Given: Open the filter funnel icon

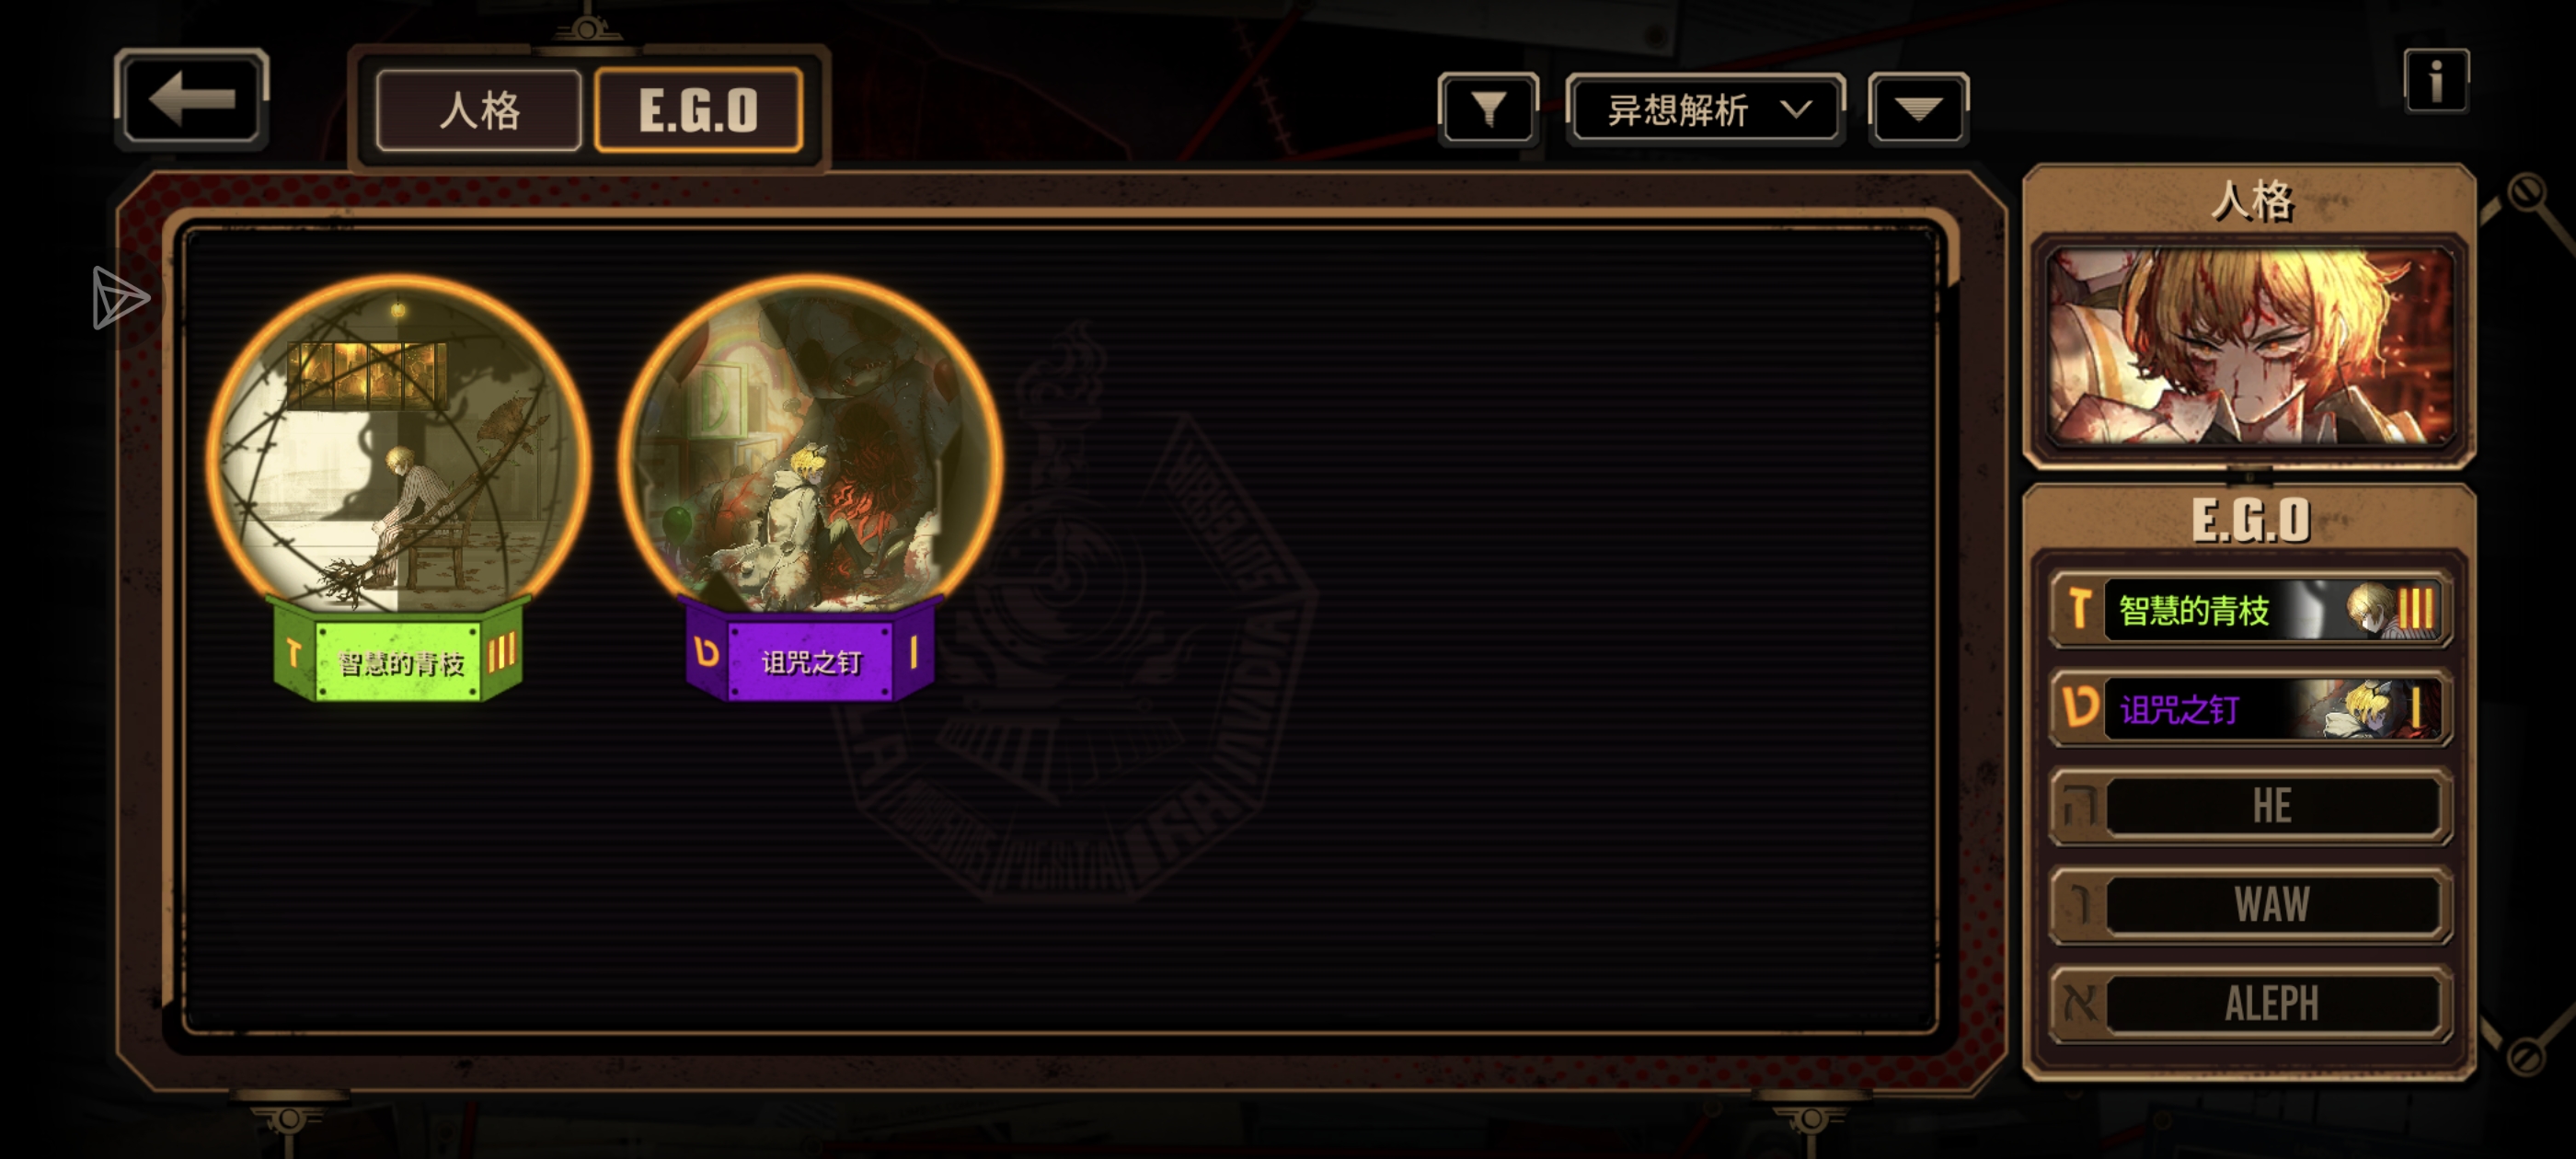Looking at the screenshot, I should [x=1488, y=108].
